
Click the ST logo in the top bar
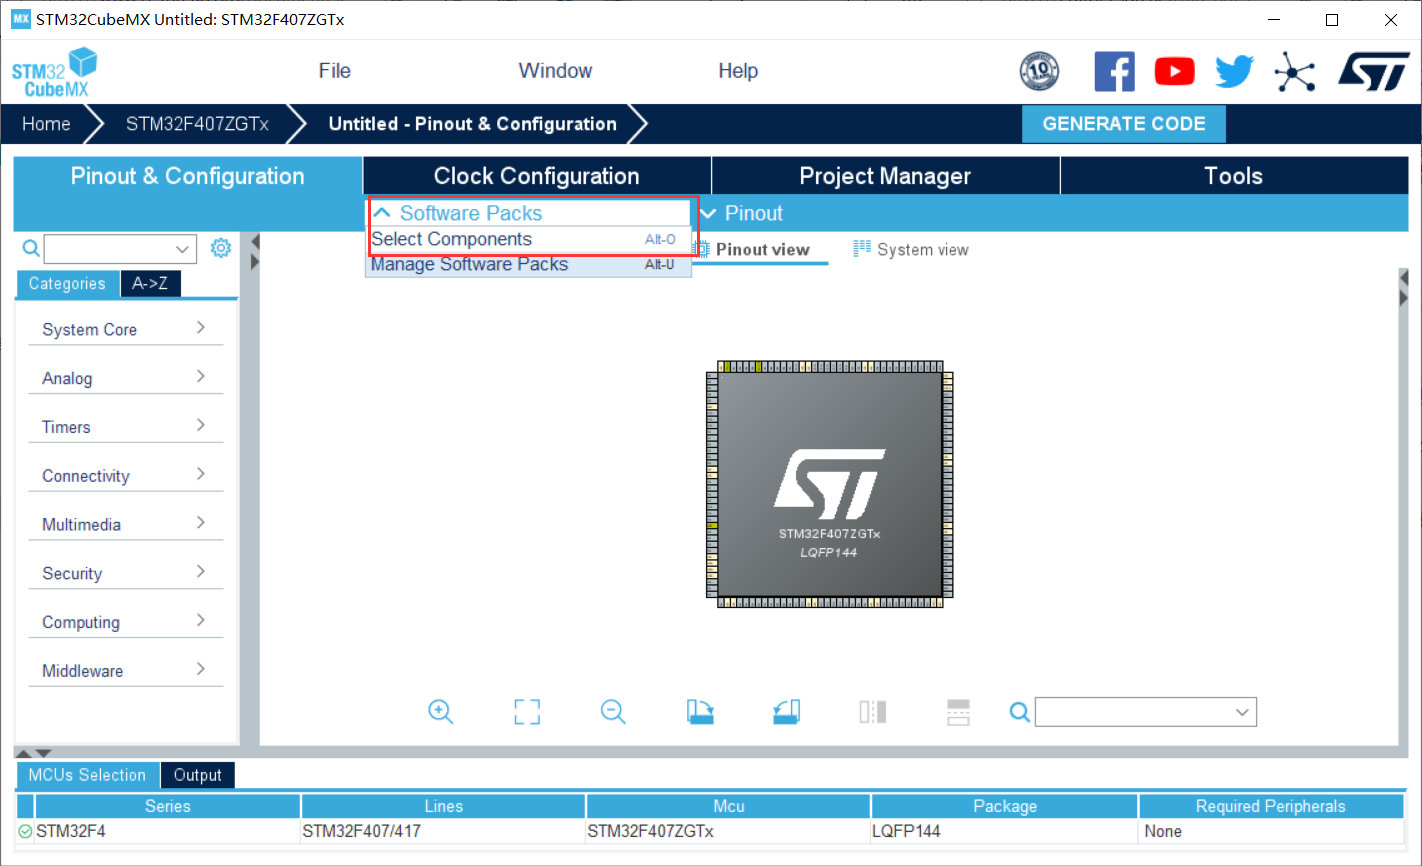(x=1373, y=71)
